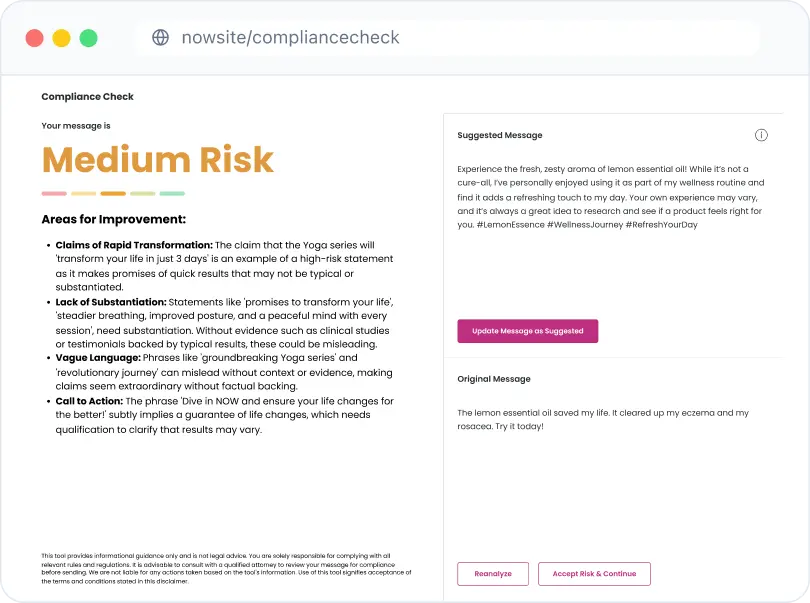
Task: Click the info icon beside Suggested Message
Action: click(x=761, y=135)
